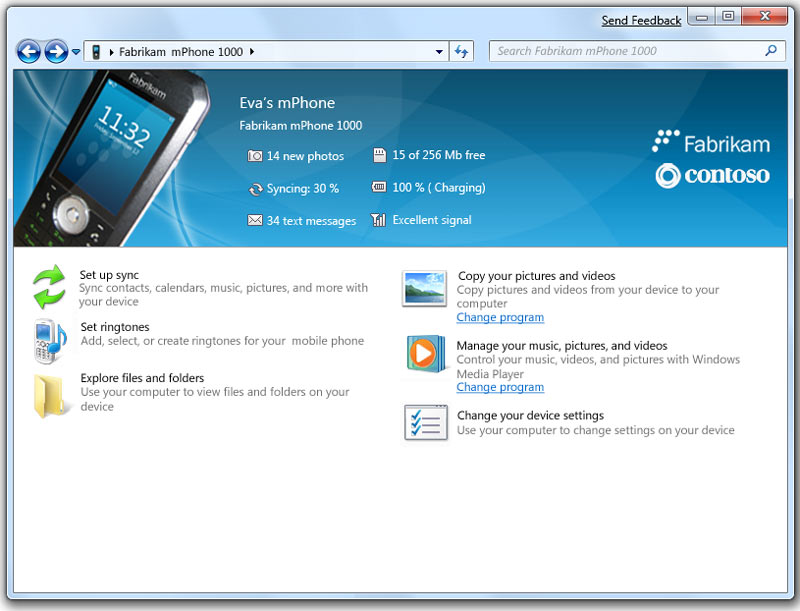The width and height of the screenshot is (800, 611).
Task: Open Copy your pictures and videos
Action: pos(536,276)
